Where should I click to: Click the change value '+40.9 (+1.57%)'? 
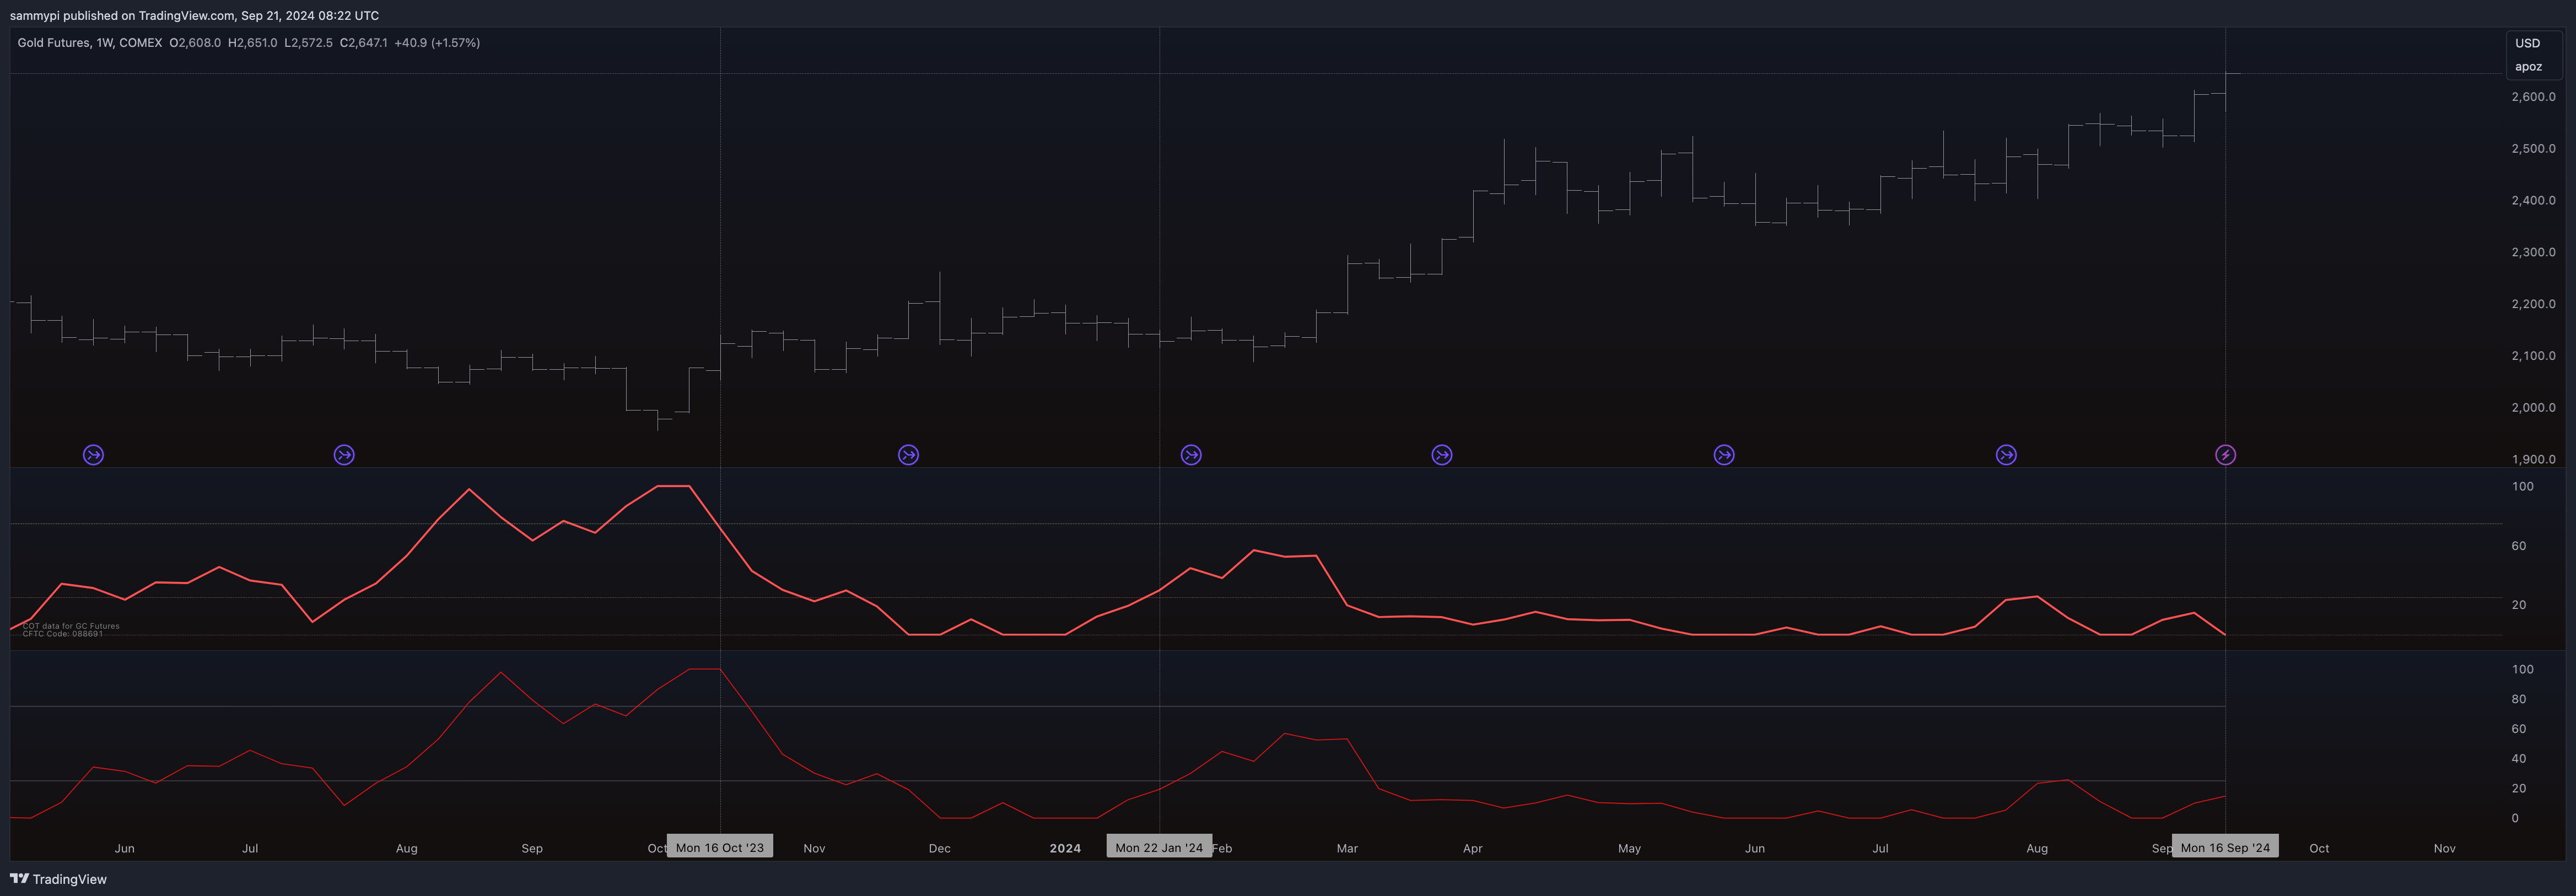[x=437, y=43]
